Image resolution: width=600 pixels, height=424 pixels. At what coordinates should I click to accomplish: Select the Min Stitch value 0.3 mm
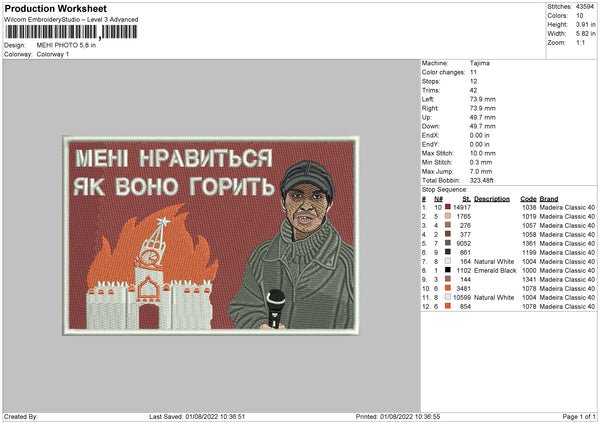[x=481, y=162]
